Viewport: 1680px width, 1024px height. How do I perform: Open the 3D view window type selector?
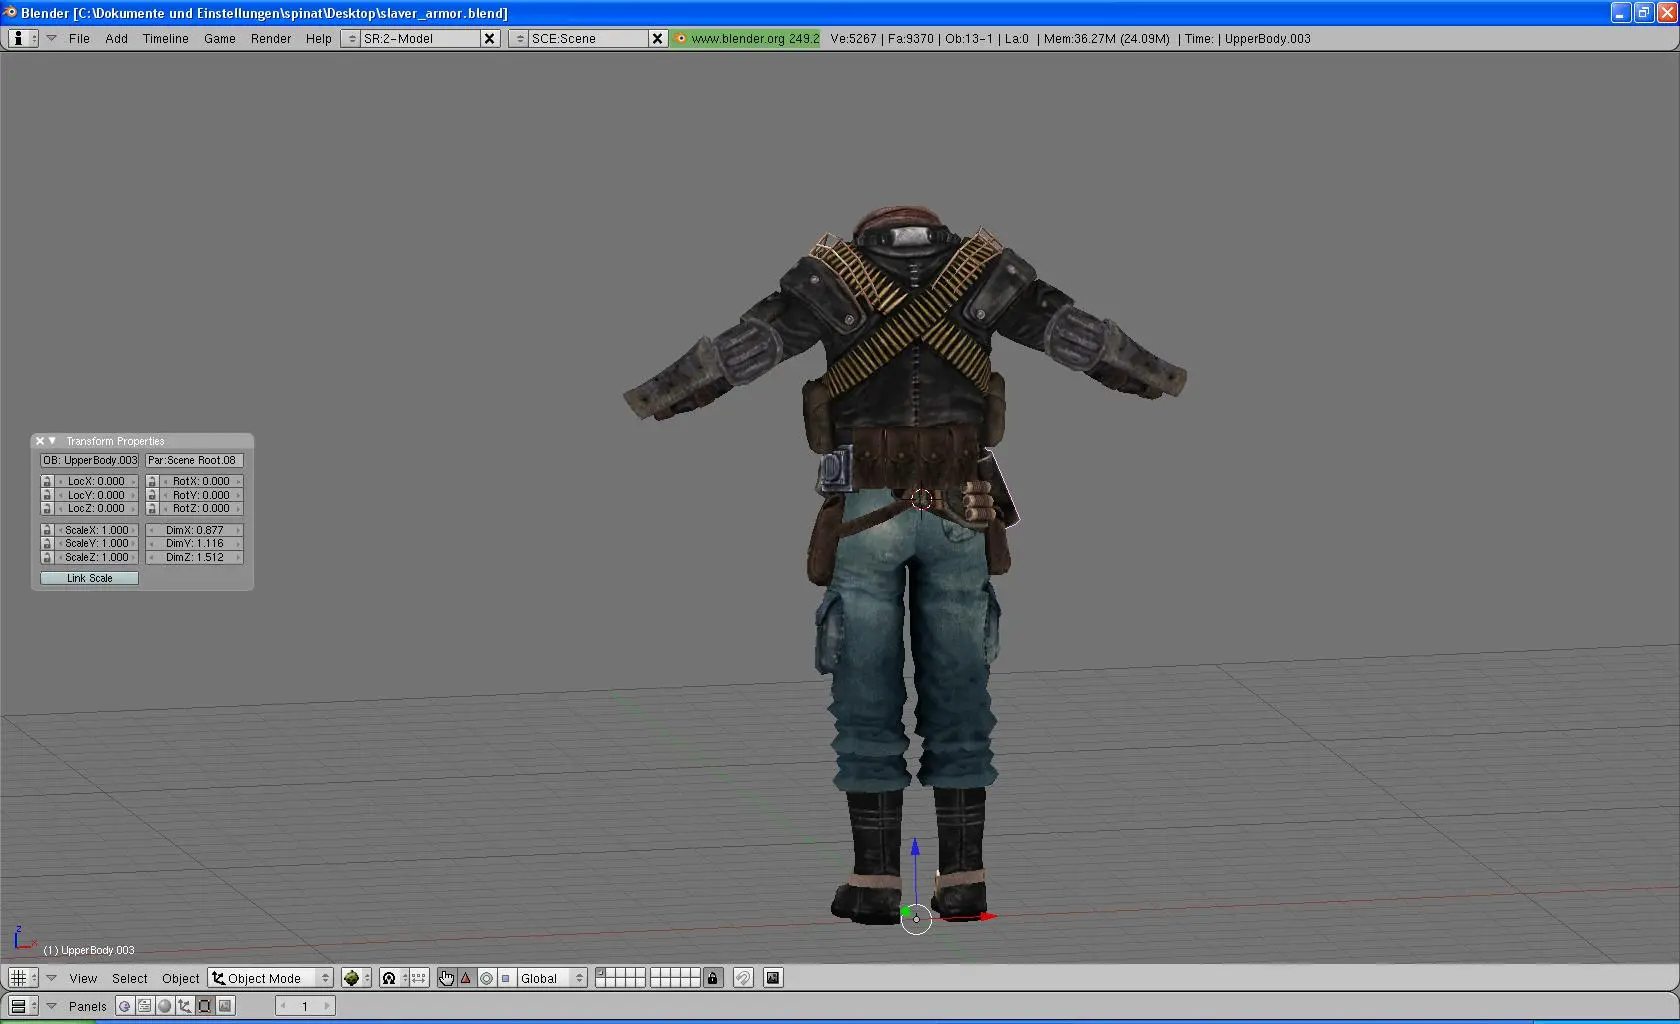[23, 978]
